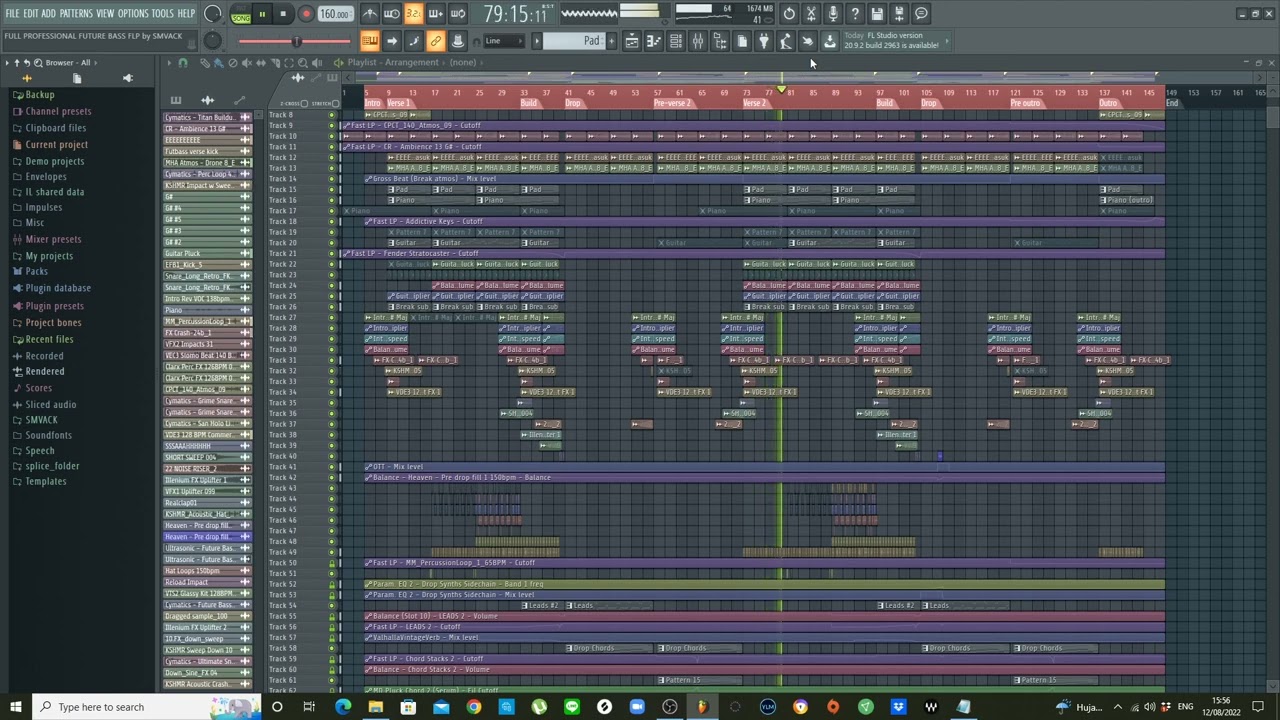
Task: Click the Verse 1 timeline marker
Action: coord(398,103)
